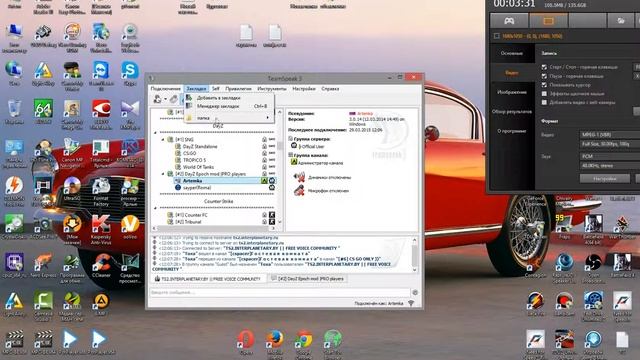This screenshot has width=640, height=360.
Task: Open the Инструменты menu
Action: (272, 89)
